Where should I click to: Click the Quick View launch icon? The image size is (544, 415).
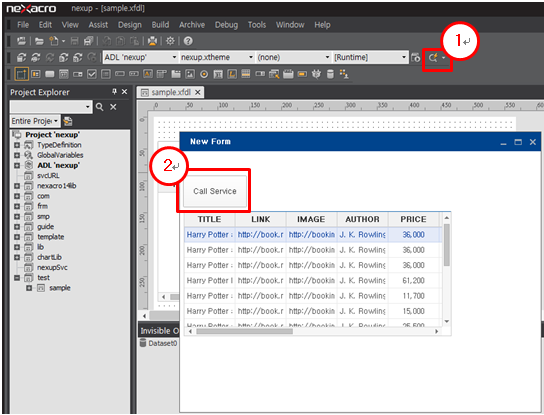433,58
